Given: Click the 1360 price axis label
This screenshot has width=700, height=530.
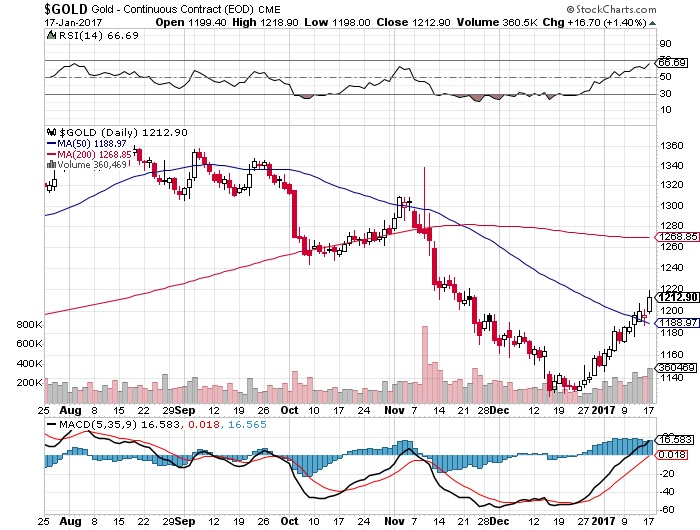Looking at the screenshot, I should tap(671, 146).
